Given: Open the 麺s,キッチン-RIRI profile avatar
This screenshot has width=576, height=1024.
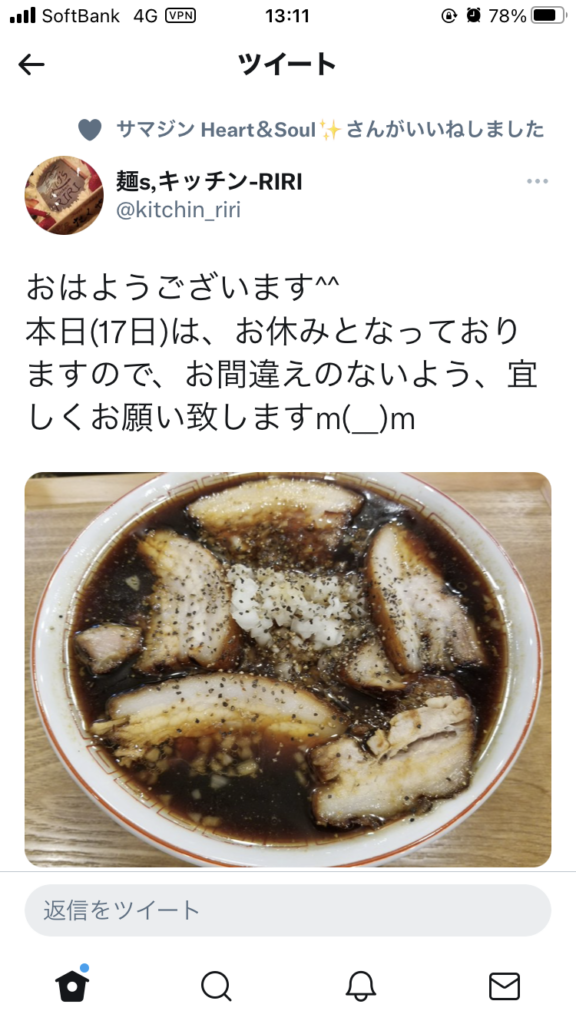Looking at the screenshot, I should [64, 195].
